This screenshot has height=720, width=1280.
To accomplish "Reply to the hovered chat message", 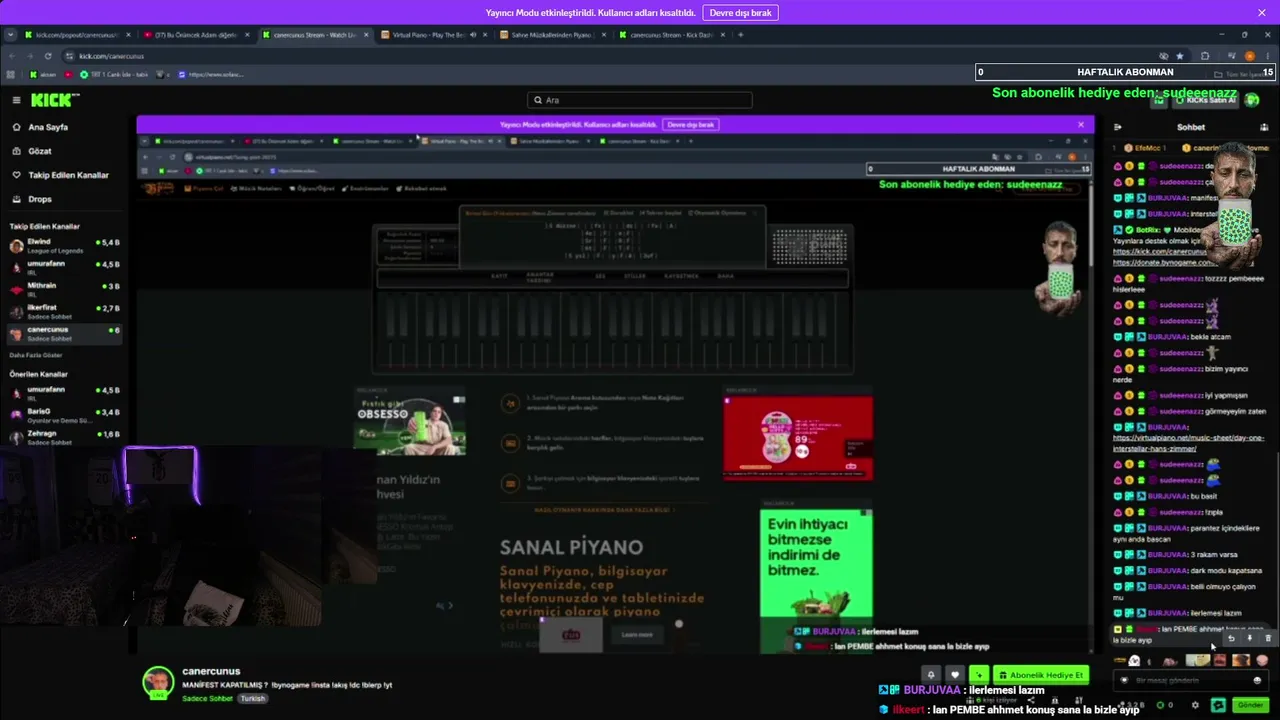I will [x=1231, y=638].
